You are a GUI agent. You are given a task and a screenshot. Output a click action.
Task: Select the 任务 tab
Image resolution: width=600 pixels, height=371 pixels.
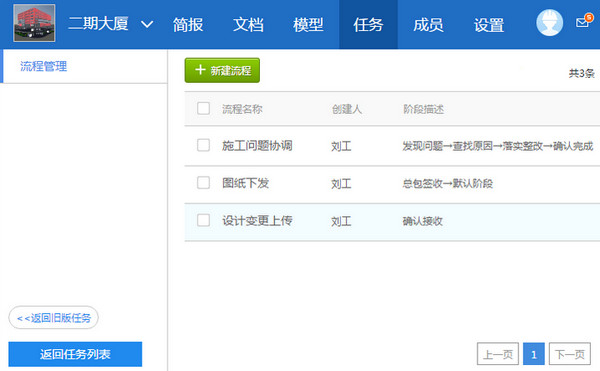click(368, 25)
